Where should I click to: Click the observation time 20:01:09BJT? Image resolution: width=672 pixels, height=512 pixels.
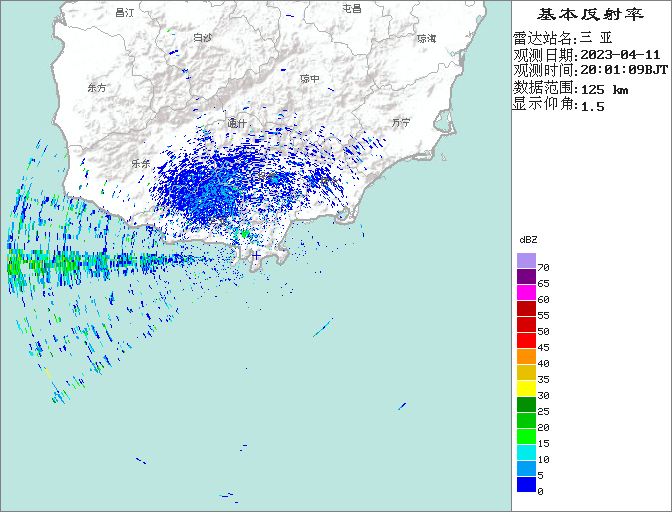pyautogui.click(x=624, y=70)
